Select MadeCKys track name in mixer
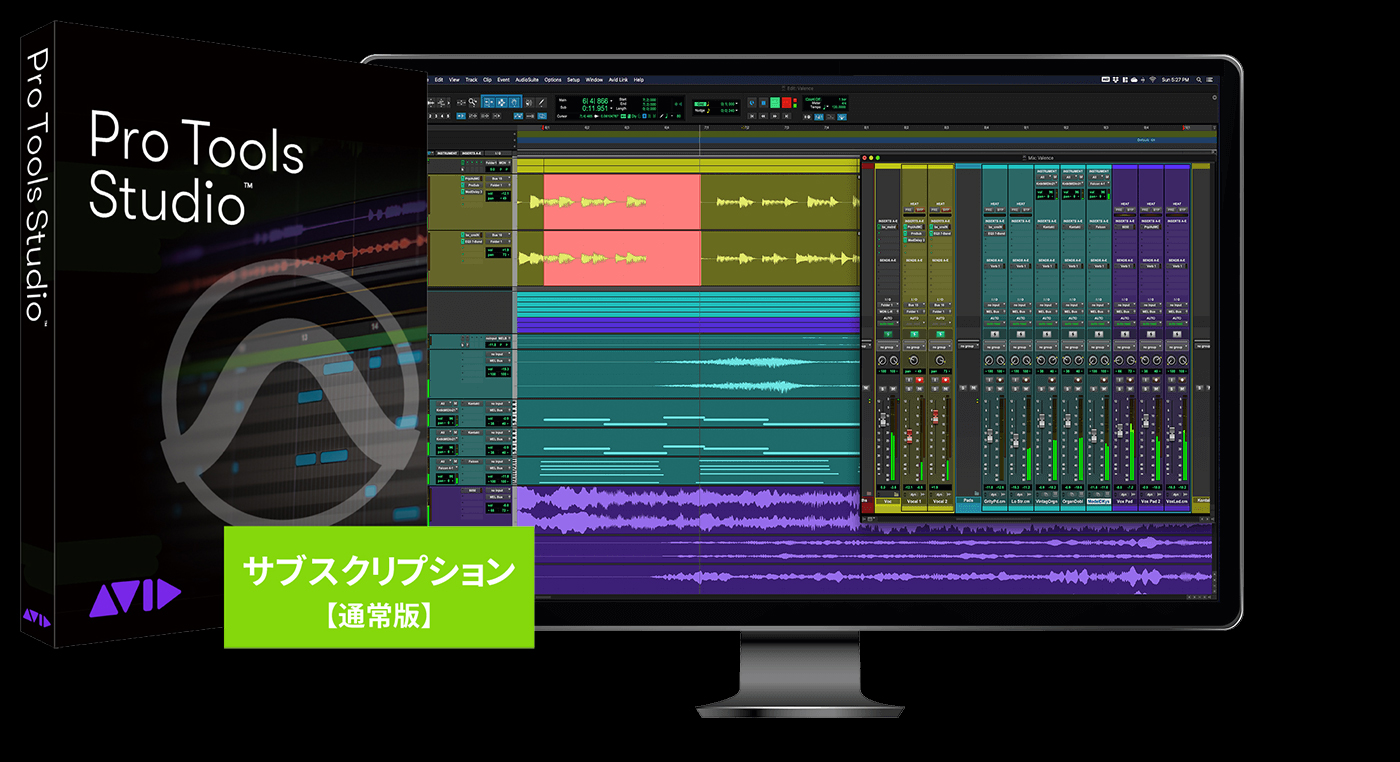1400x762 pixels. (x=1099, y=501)
